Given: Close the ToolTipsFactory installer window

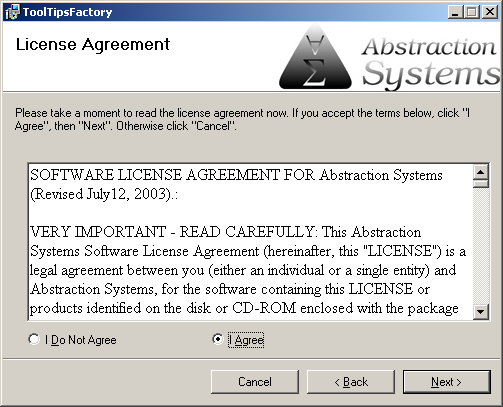Looking at the screenshot, I should pos(490,12).
